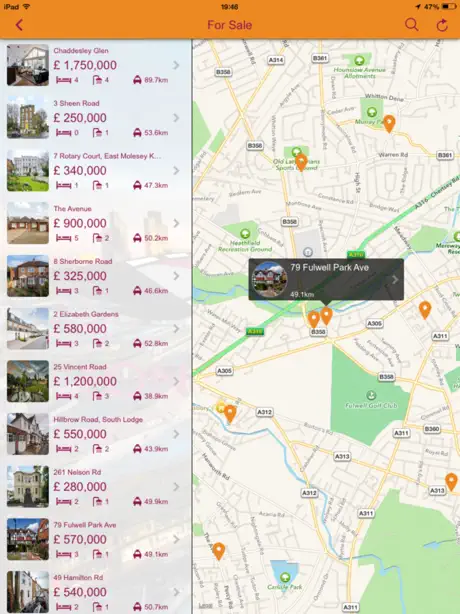The width and height of the screenshot is (460, 614).
Task: Select the £ 340,000 price
Action: [80, 170]
